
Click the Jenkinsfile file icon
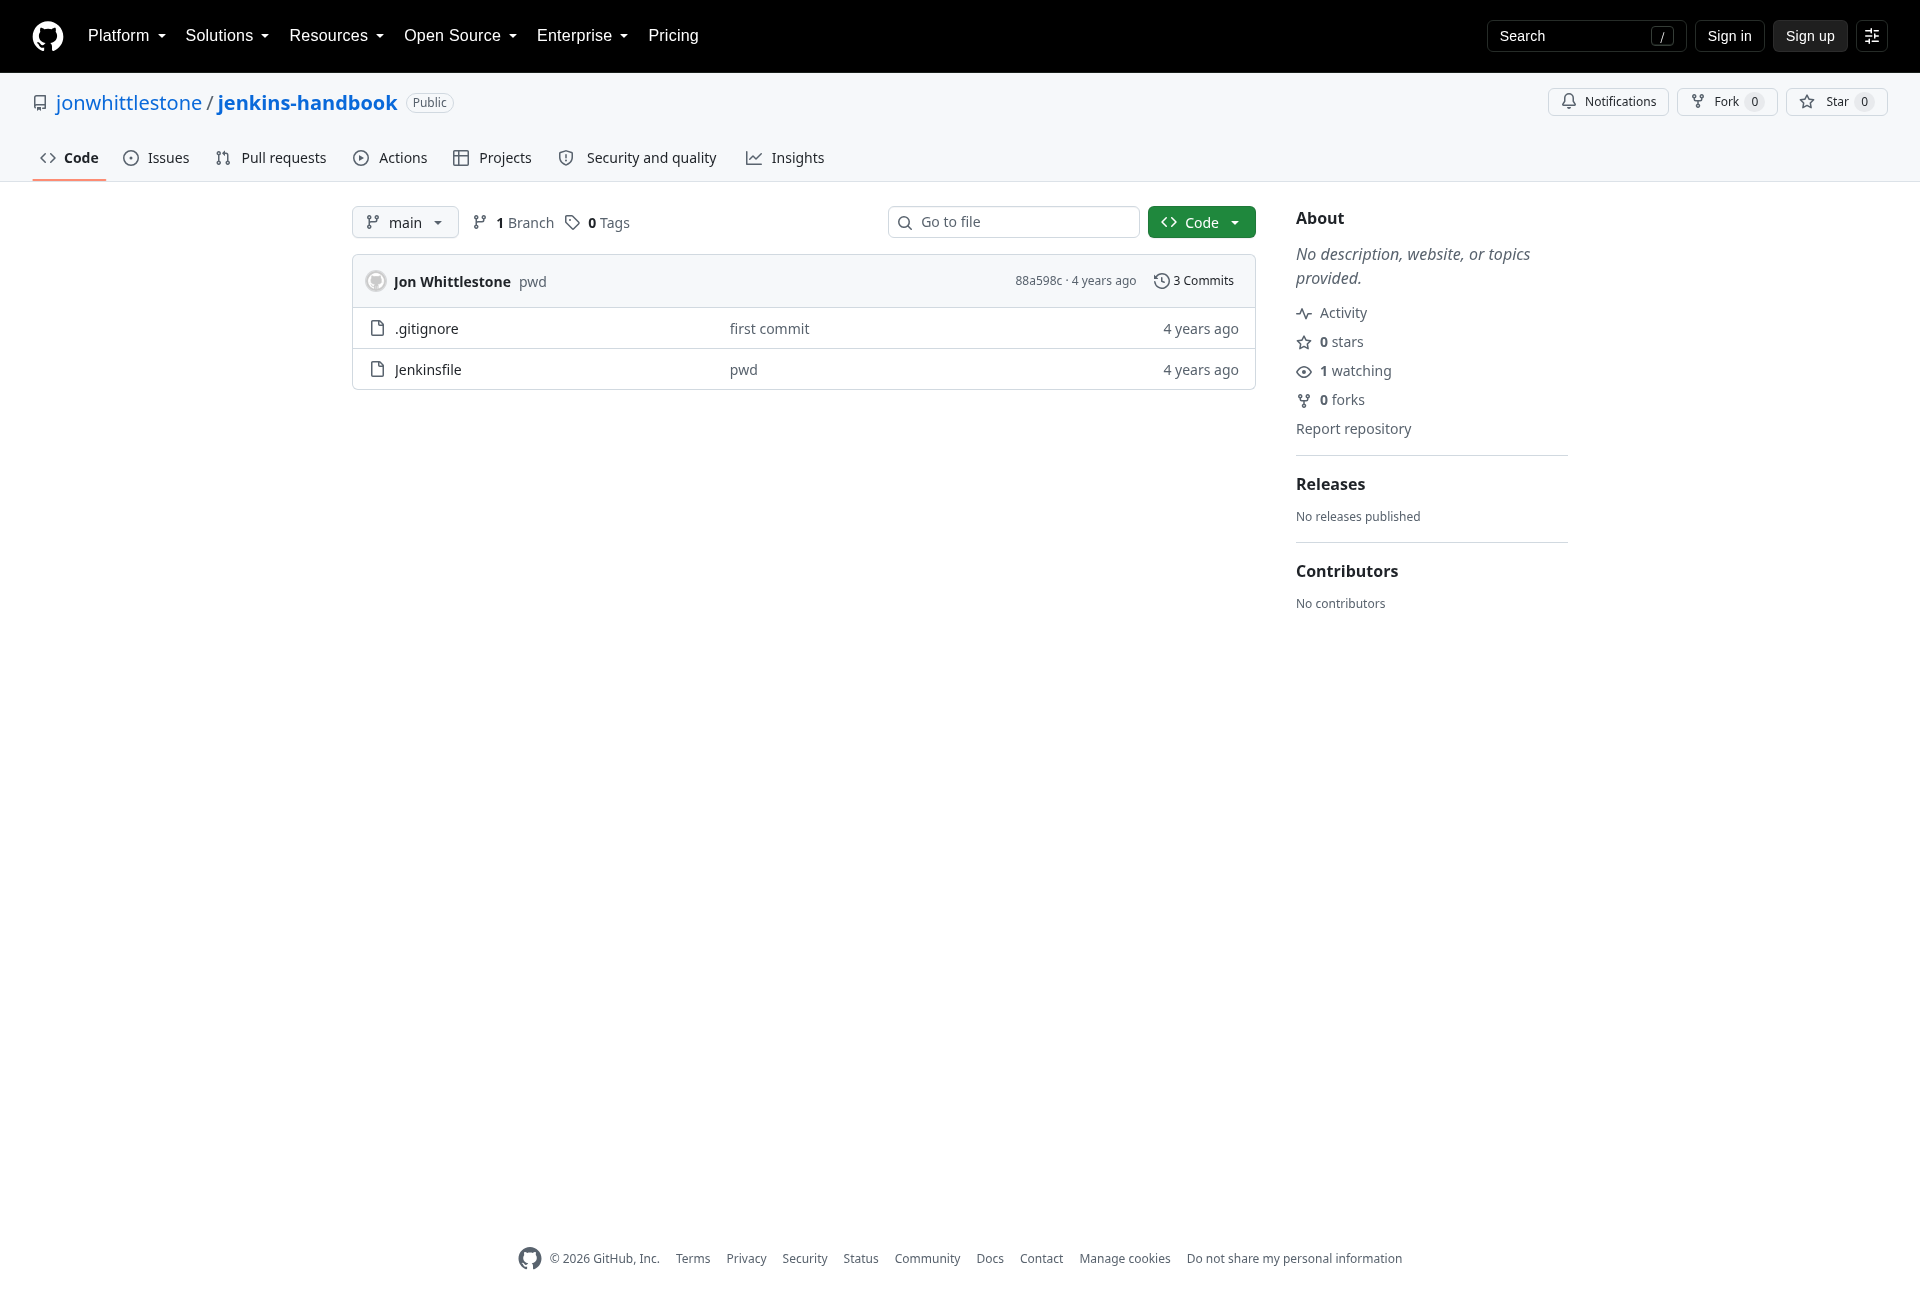377,369
